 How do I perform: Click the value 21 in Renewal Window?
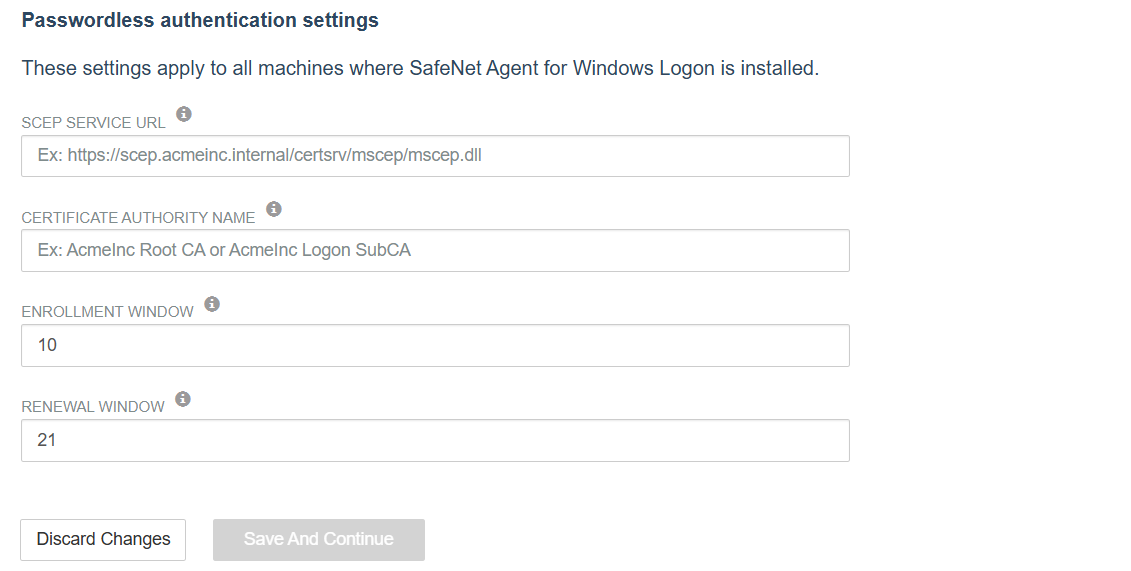47,441
